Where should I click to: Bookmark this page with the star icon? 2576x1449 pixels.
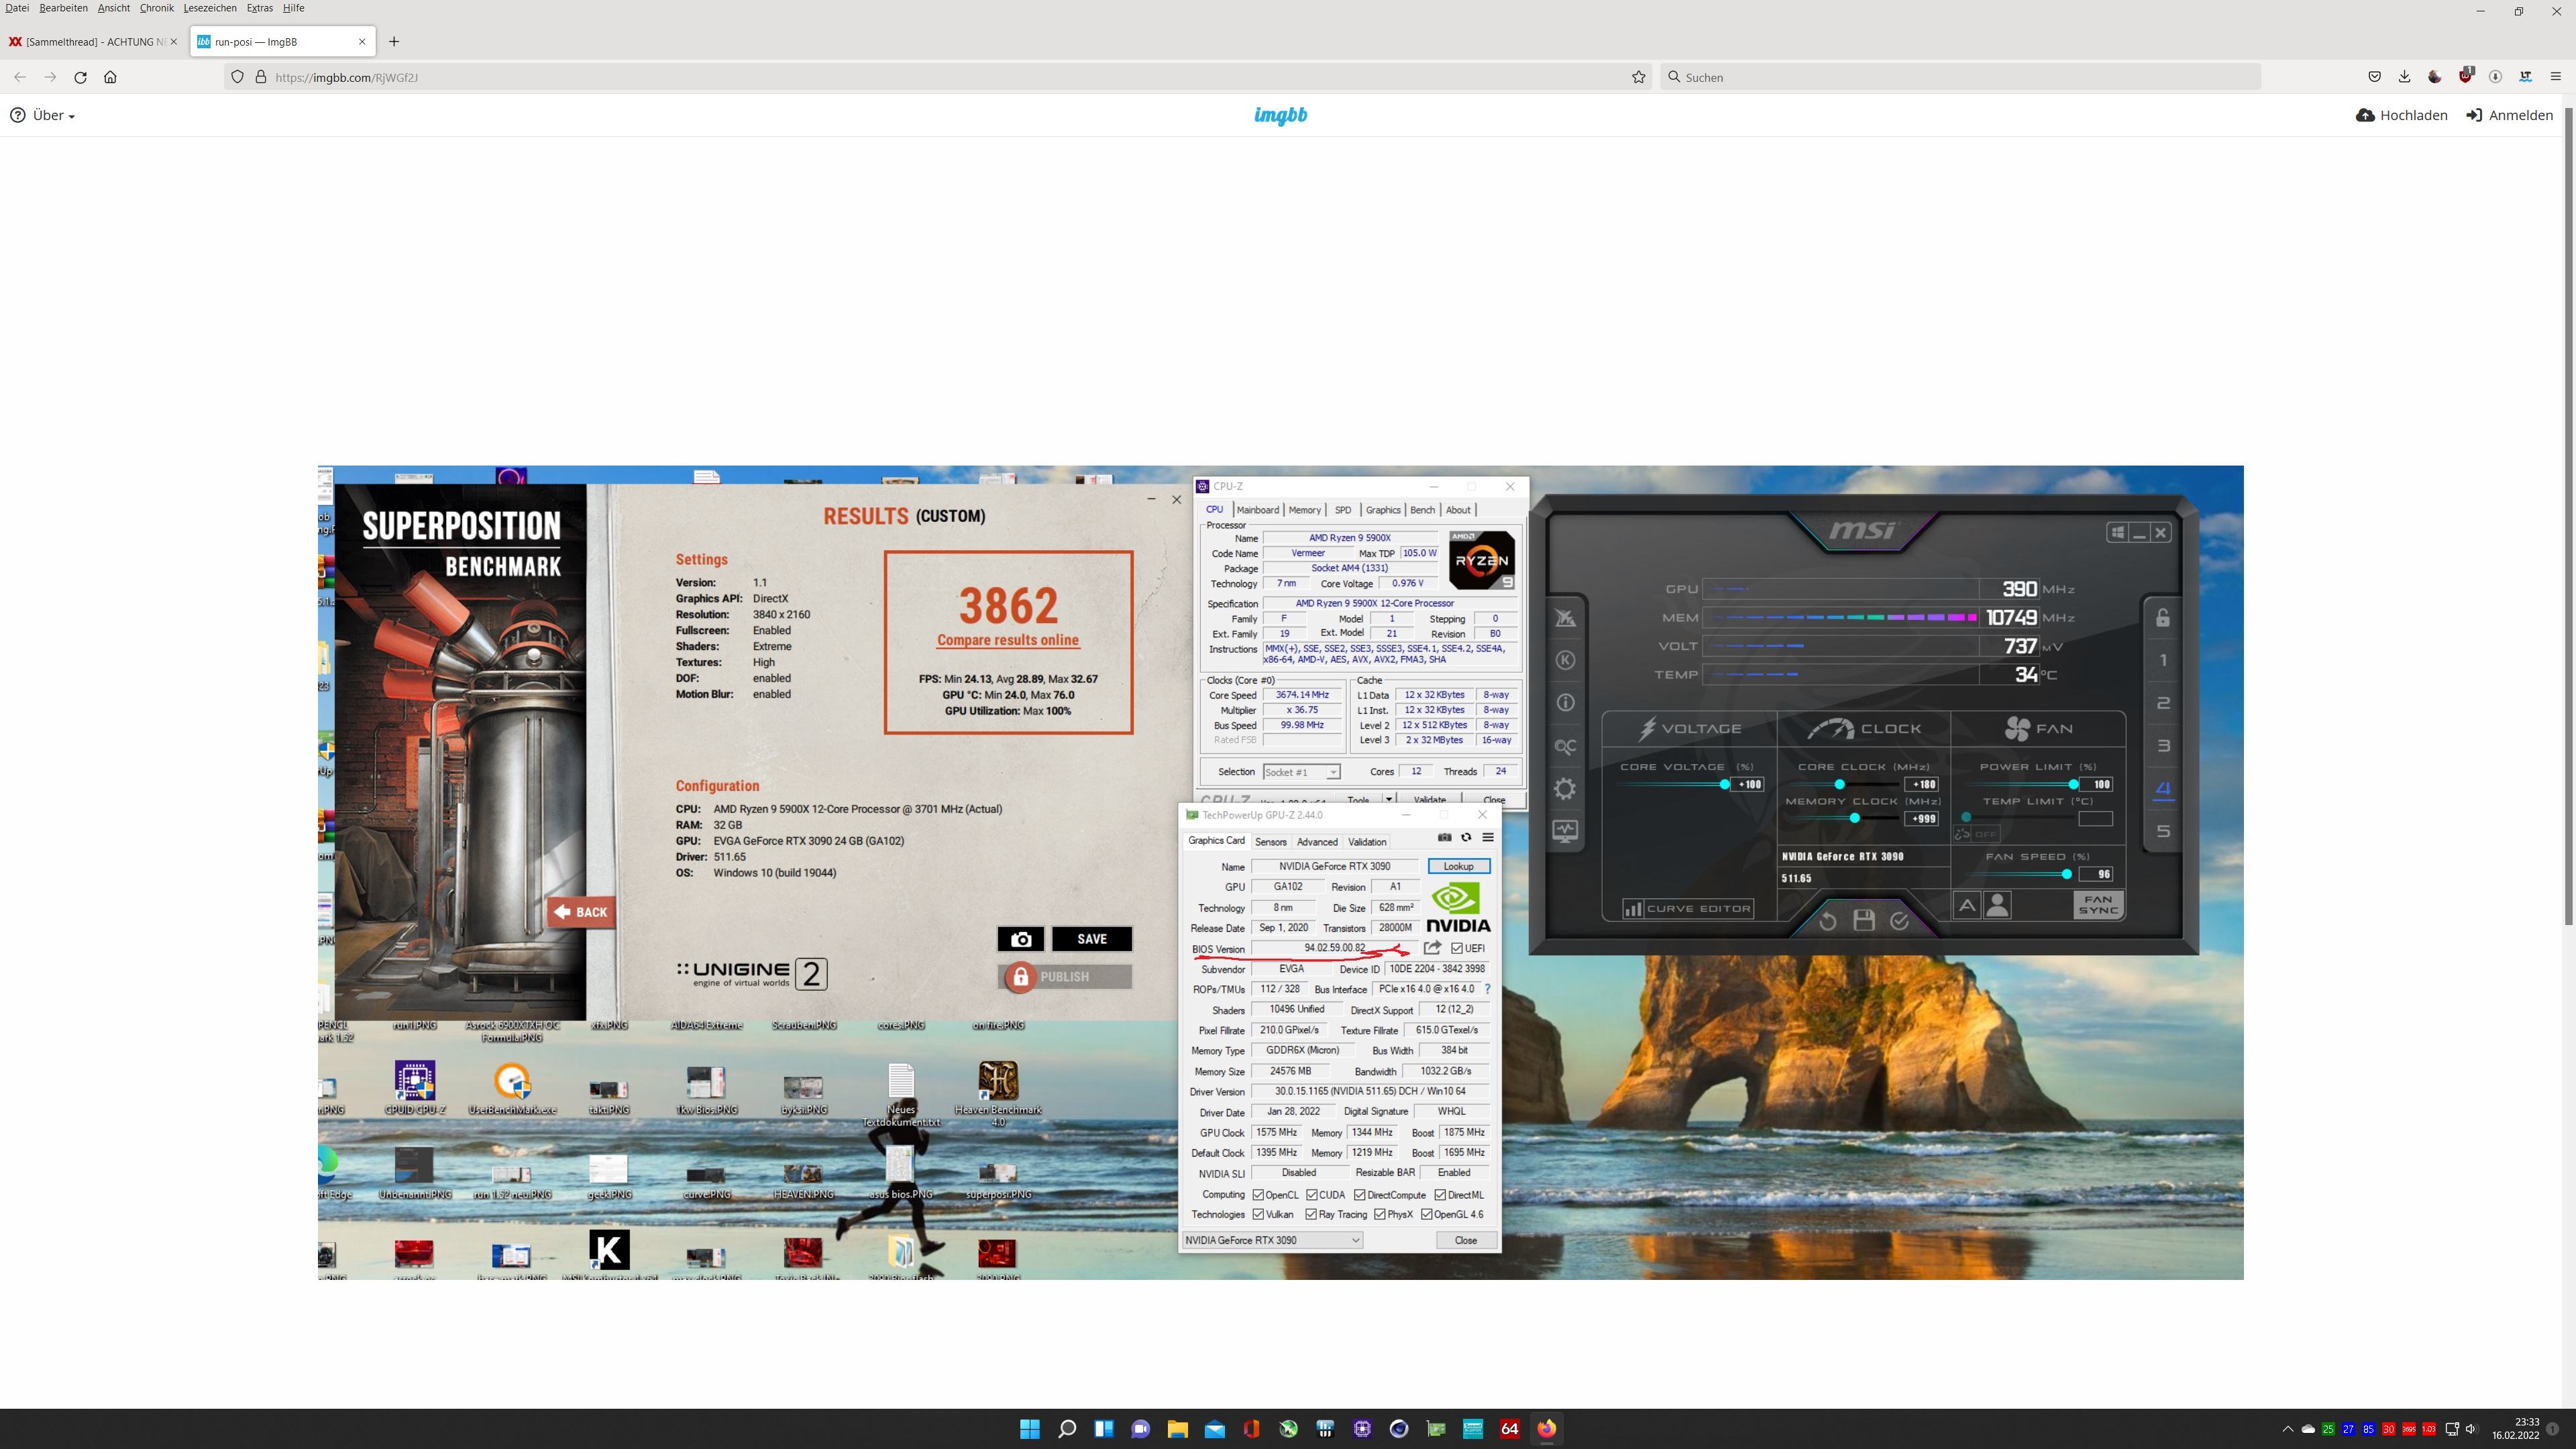point(1638,77)
